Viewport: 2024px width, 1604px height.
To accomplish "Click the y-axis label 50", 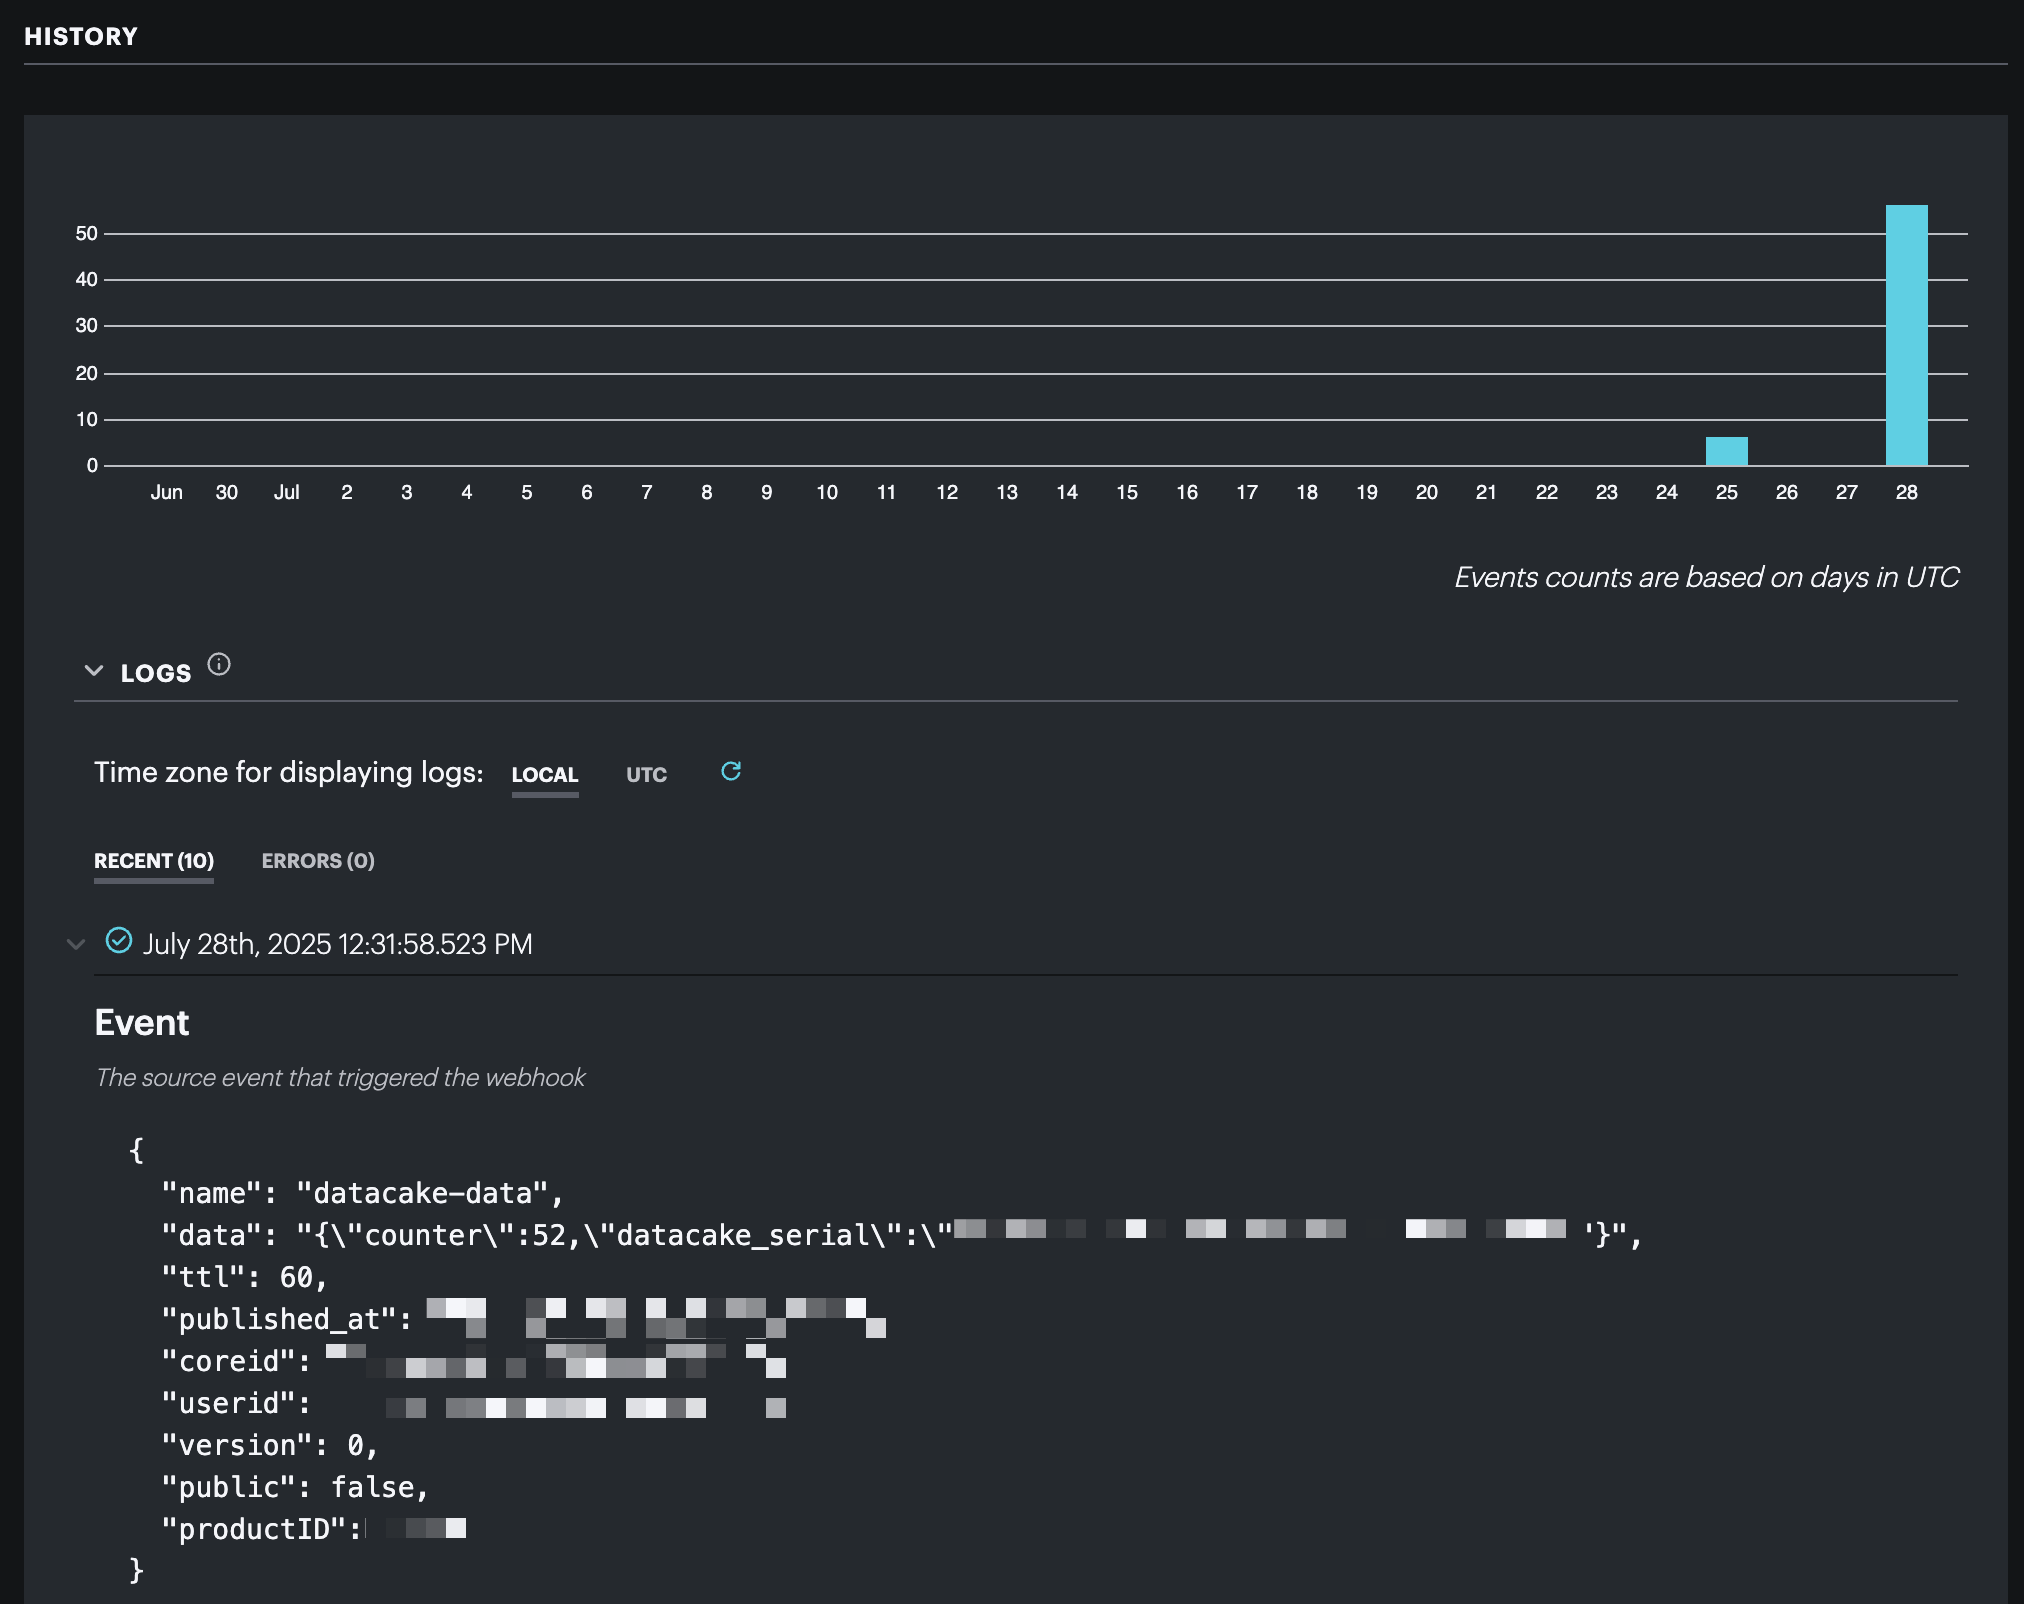I will click(86, 233).
